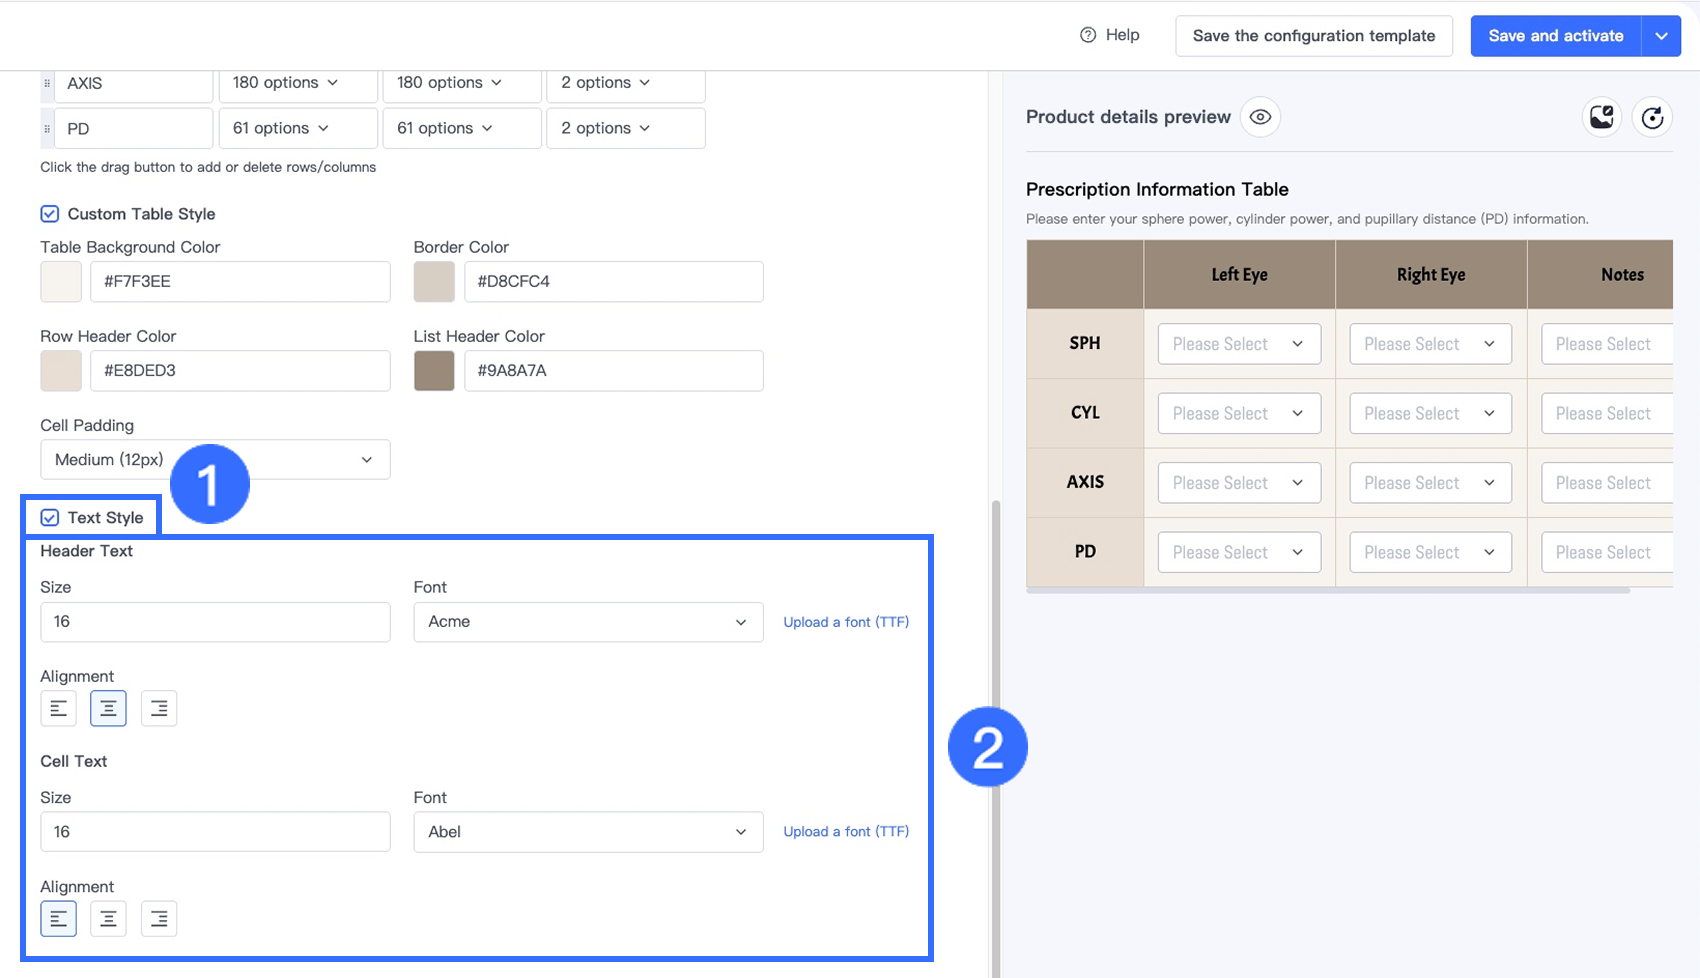Expand the Header Text font dropdown showing Acme
This screenshot has width=1700, height=978.
click(x=588, y=622)
